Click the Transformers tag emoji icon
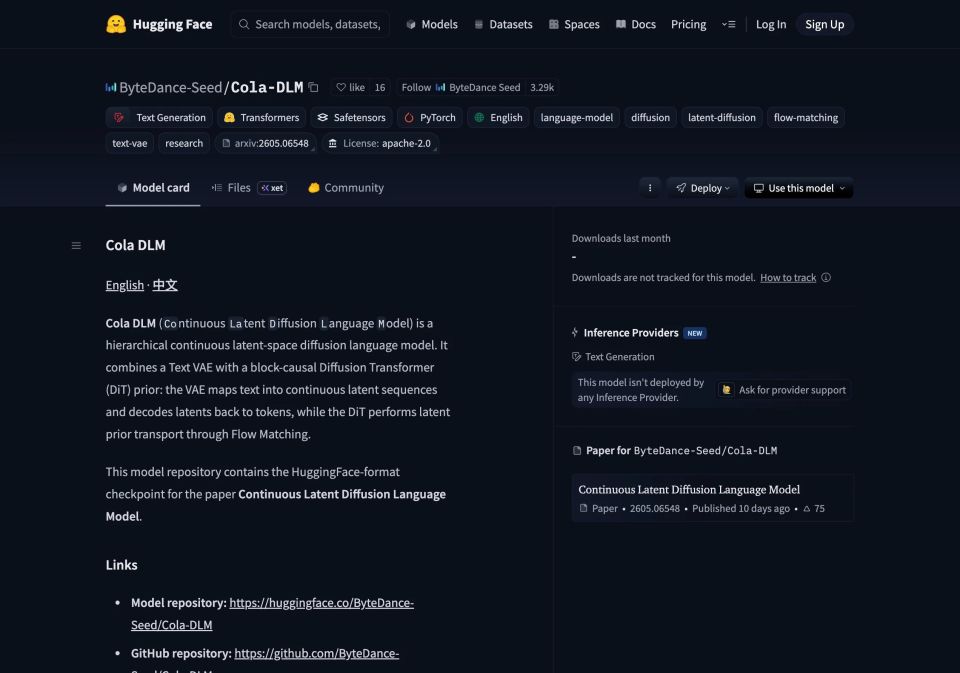This screenshot has width=960, height=673. click(x=229, y=118)
